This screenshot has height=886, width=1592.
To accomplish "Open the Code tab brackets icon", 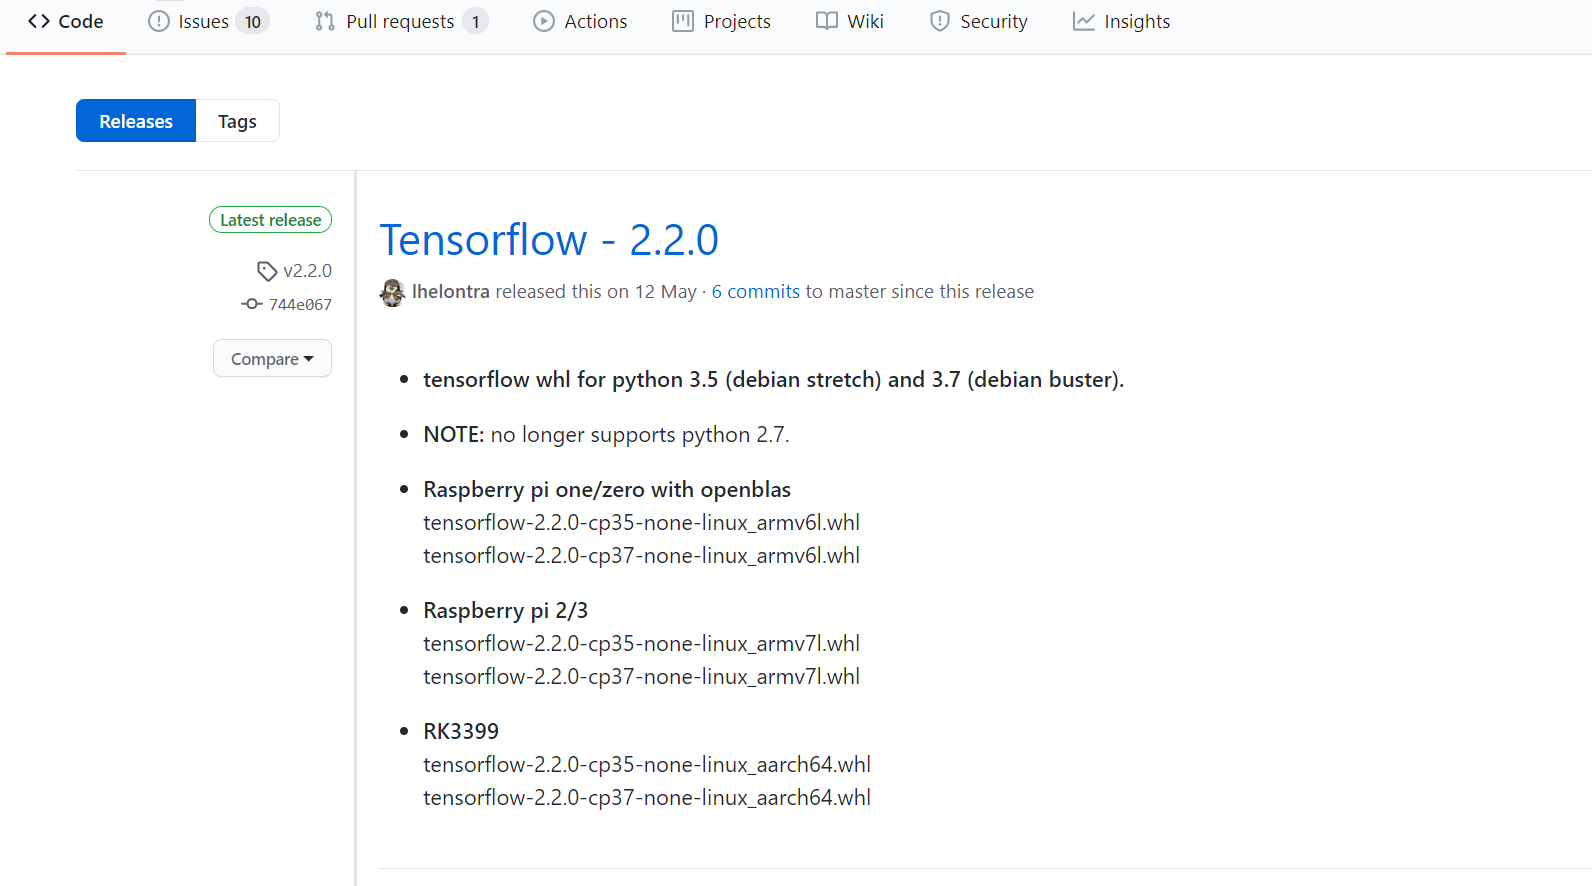I will tap(40, 20).
